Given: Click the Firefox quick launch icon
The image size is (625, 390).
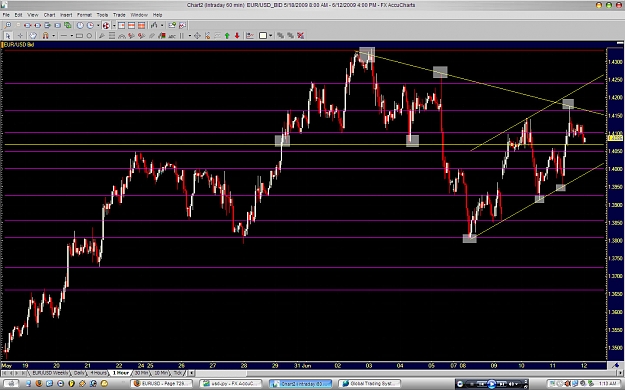Looking at the screenshot, I should tap(39, 384).
